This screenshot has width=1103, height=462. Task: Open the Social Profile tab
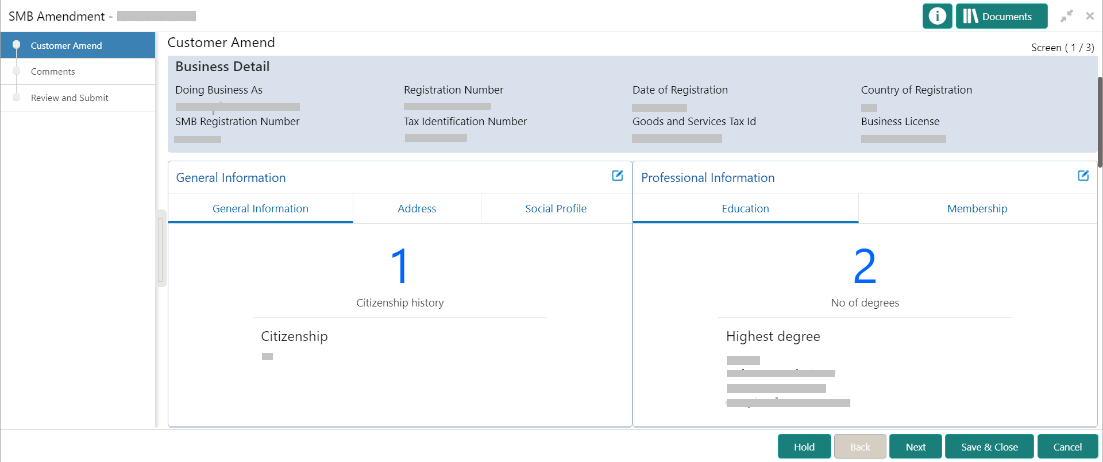(x=555, y=209)
